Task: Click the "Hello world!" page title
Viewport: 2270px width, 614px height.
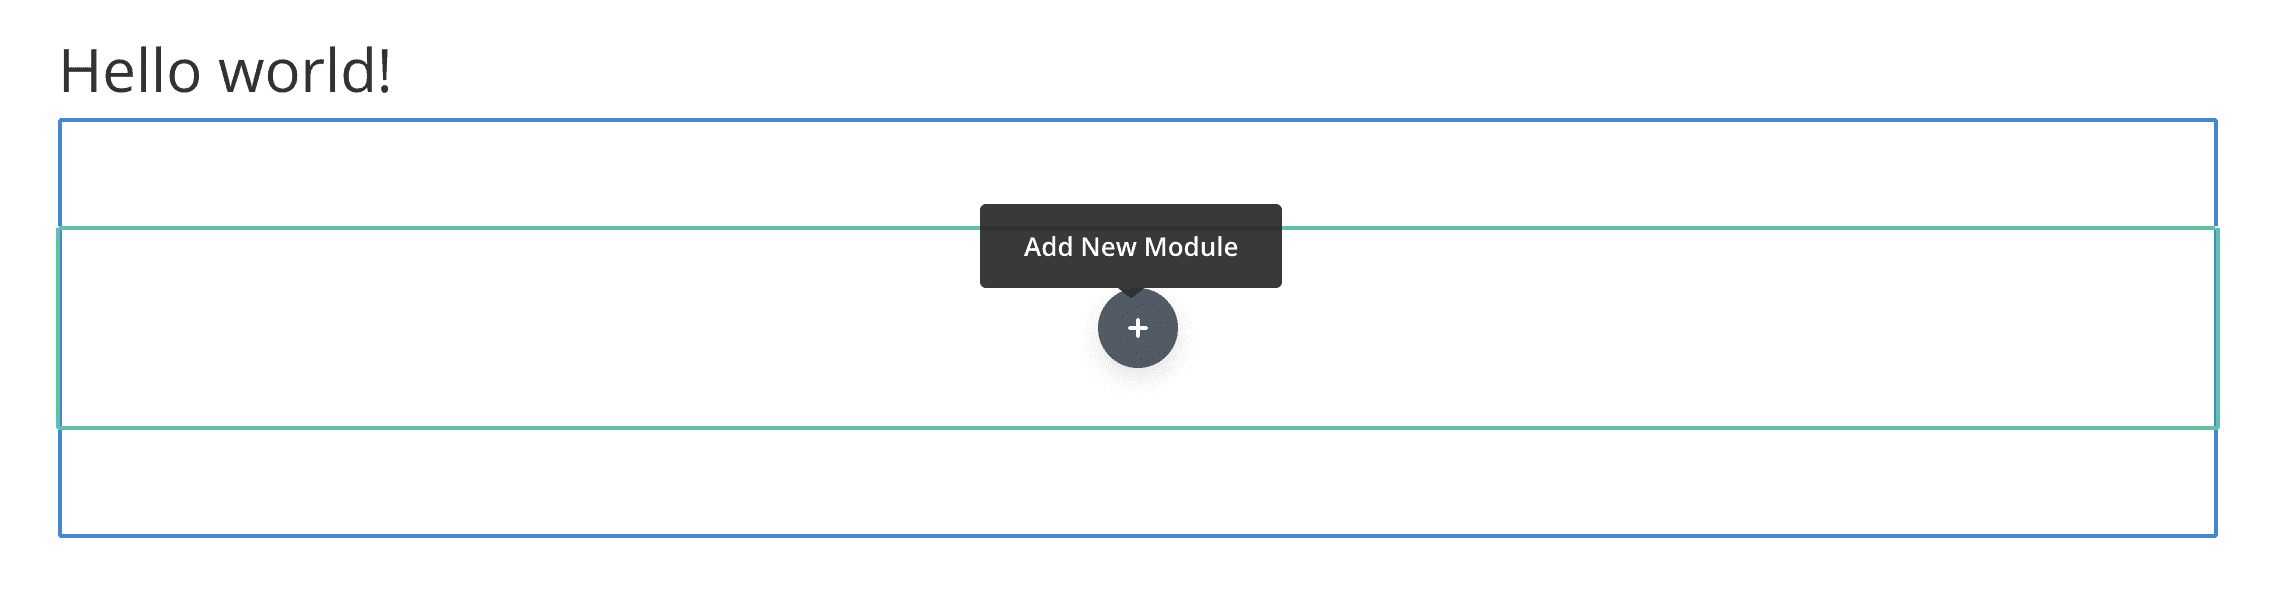Action: pos(226,71)
